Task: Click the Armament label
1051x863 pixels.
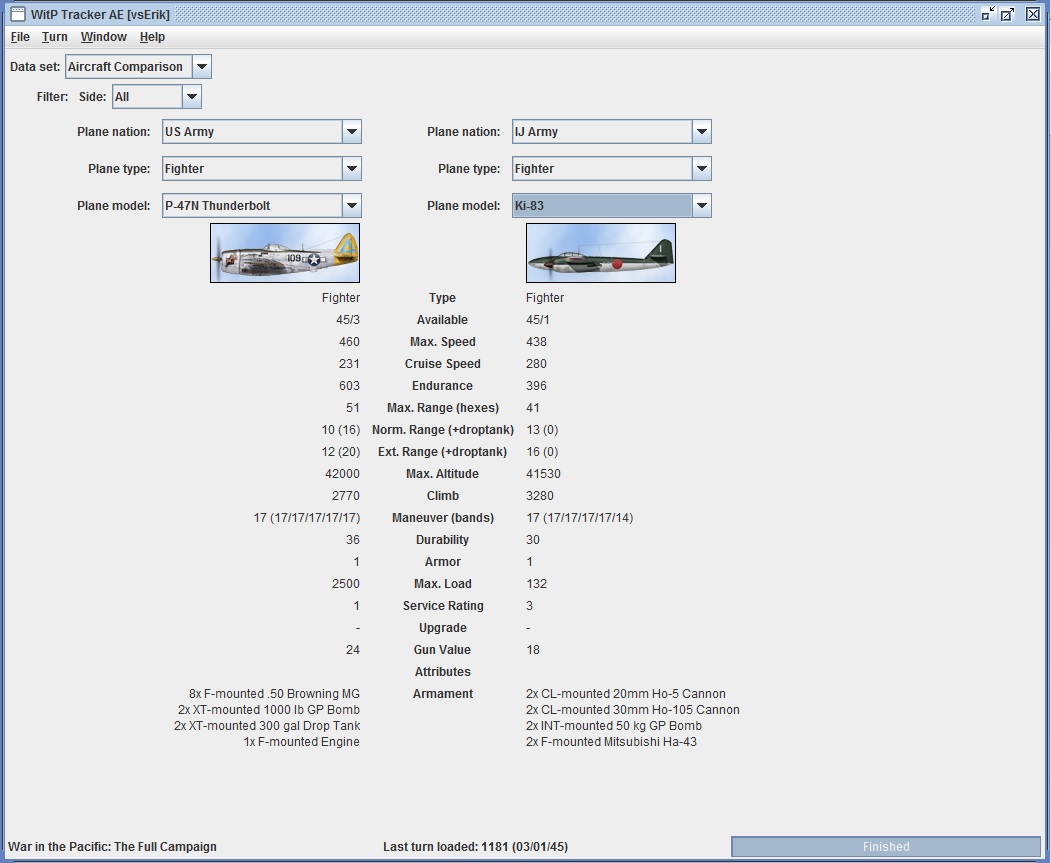Action: 442,694
